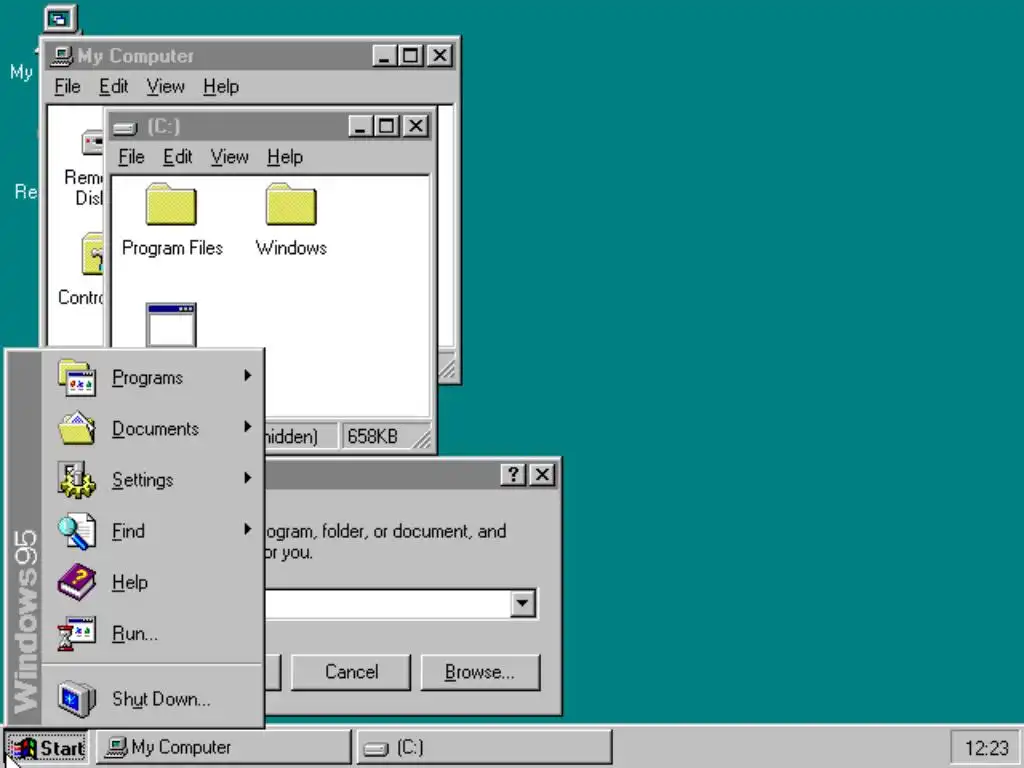1024x768 pixels.
Task: Open Edit menu in My Computer window
Action: (114, 87)
